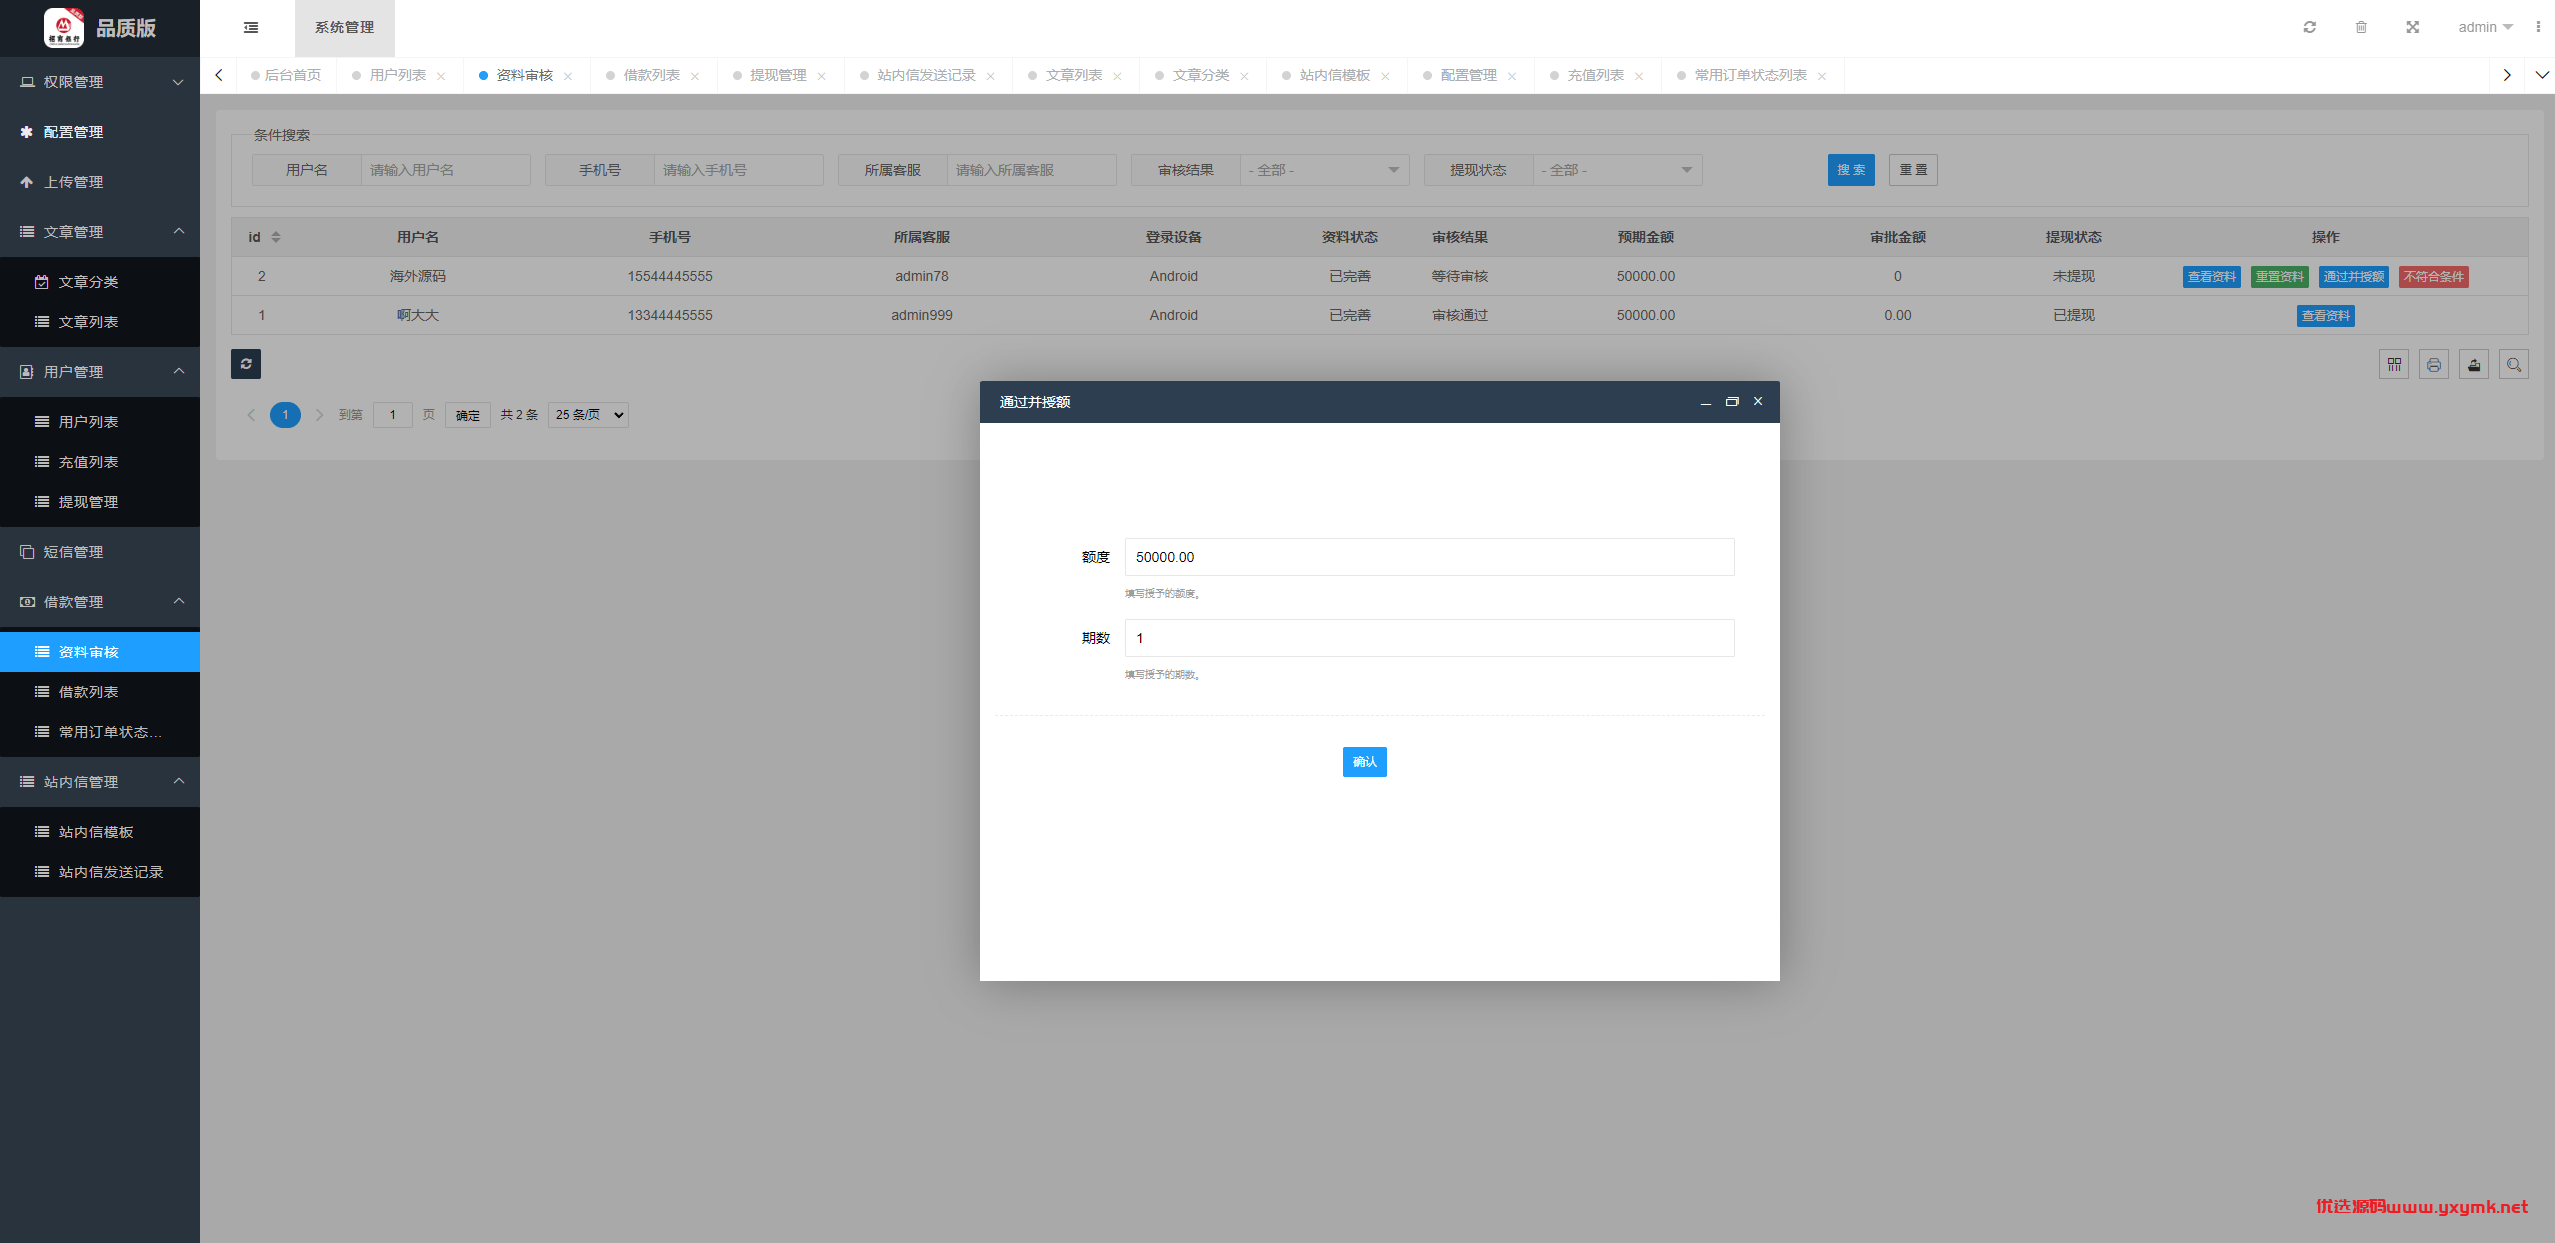The height and width of the screenshot is (1243, 2555).
Task: Toggle the sidebar collapse icon
Action: (251, 28)
